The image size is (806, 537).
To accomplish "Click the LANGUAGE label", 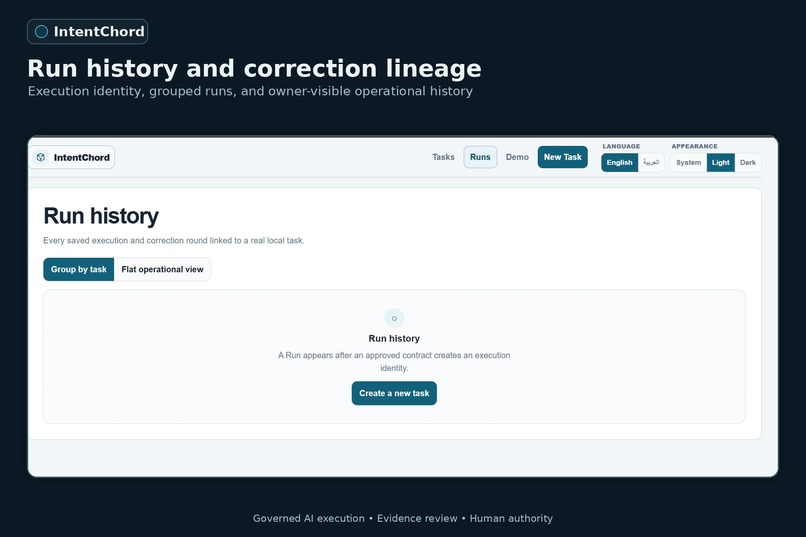I will tap(621, 146).
